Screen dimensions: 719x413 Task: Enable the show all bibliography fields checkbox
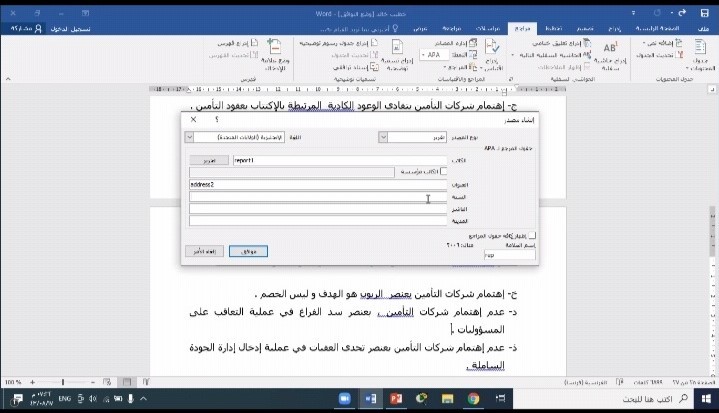tap(532, 236)
